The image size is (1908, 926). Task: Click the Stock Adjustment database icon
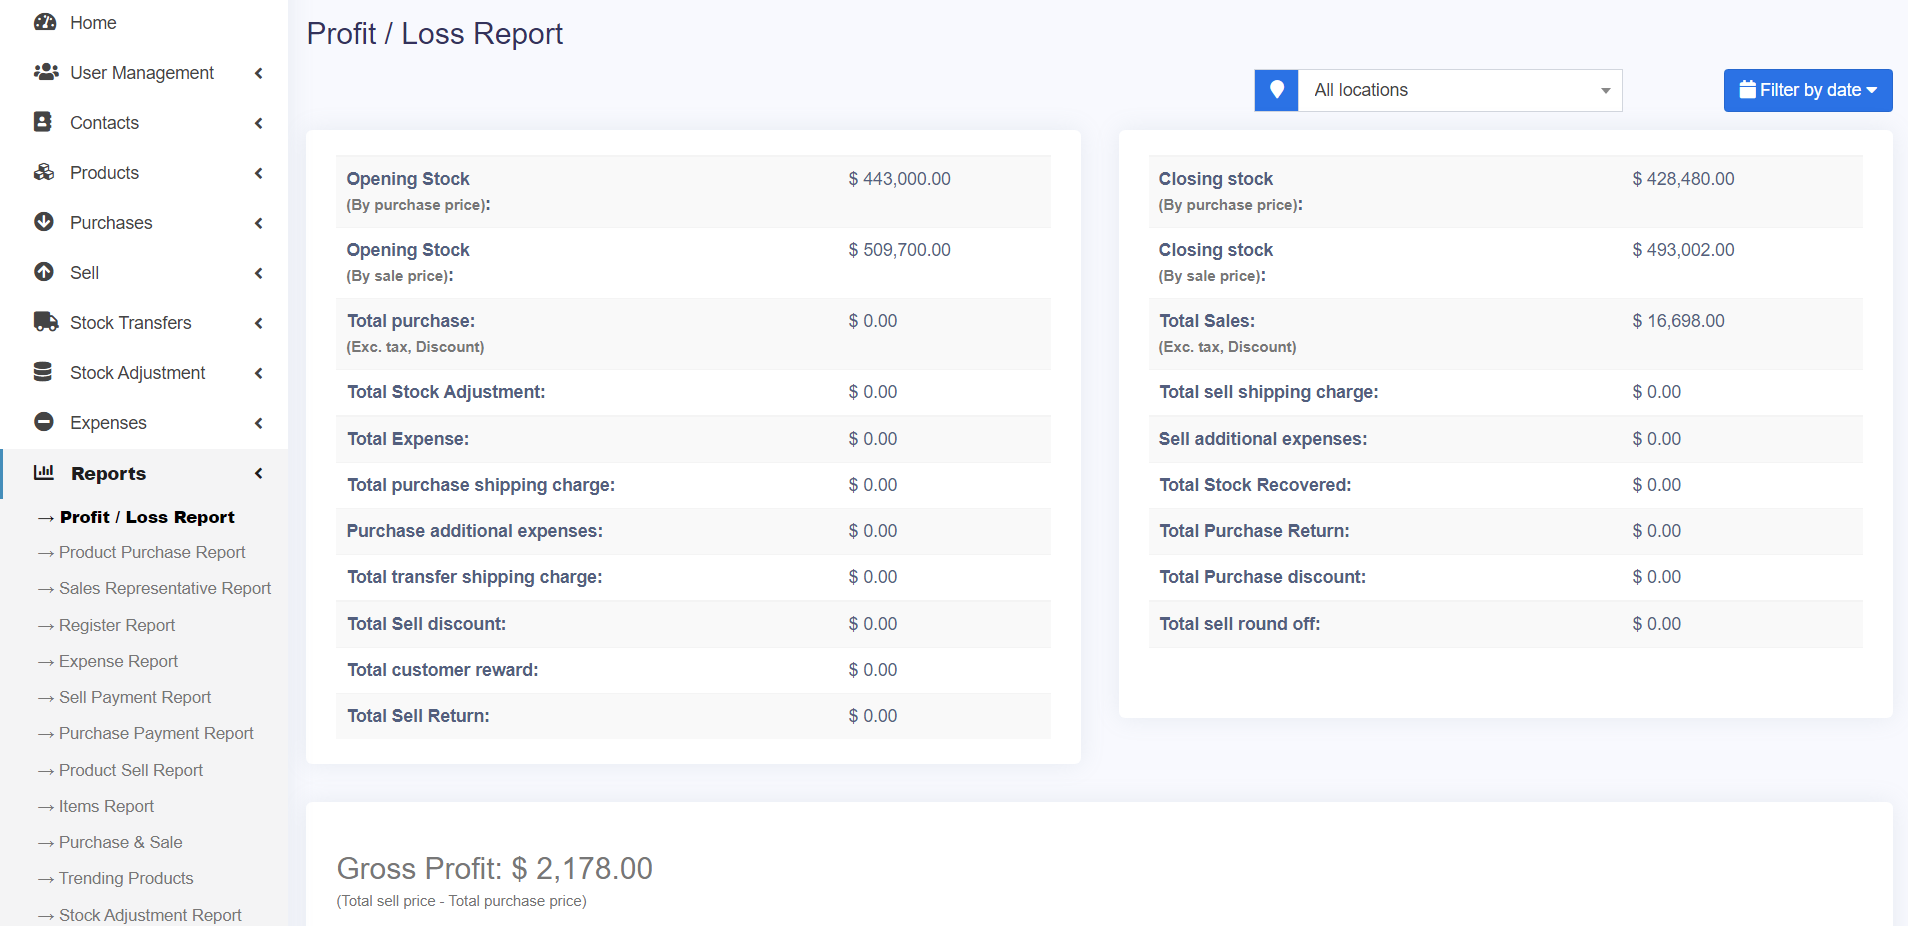(43, 372)
